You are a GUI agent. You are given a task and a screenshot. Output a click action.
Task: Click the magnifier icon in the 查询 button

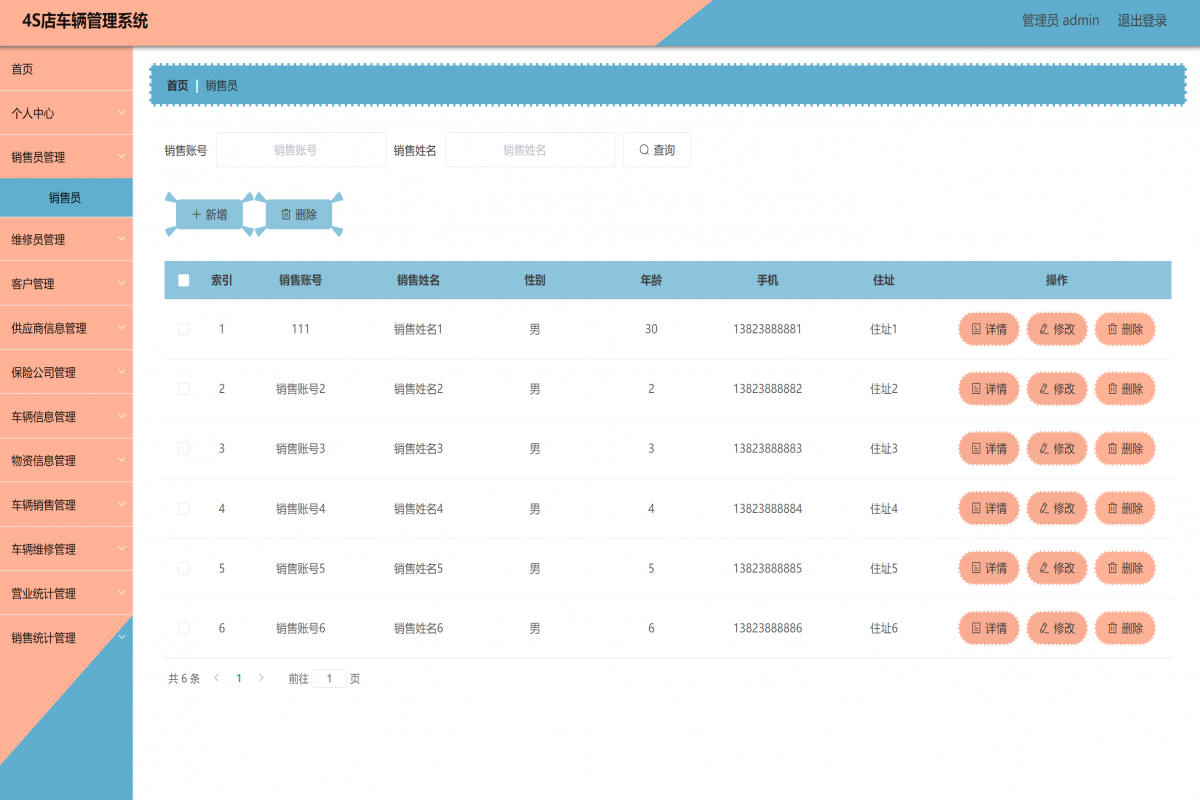644,150
